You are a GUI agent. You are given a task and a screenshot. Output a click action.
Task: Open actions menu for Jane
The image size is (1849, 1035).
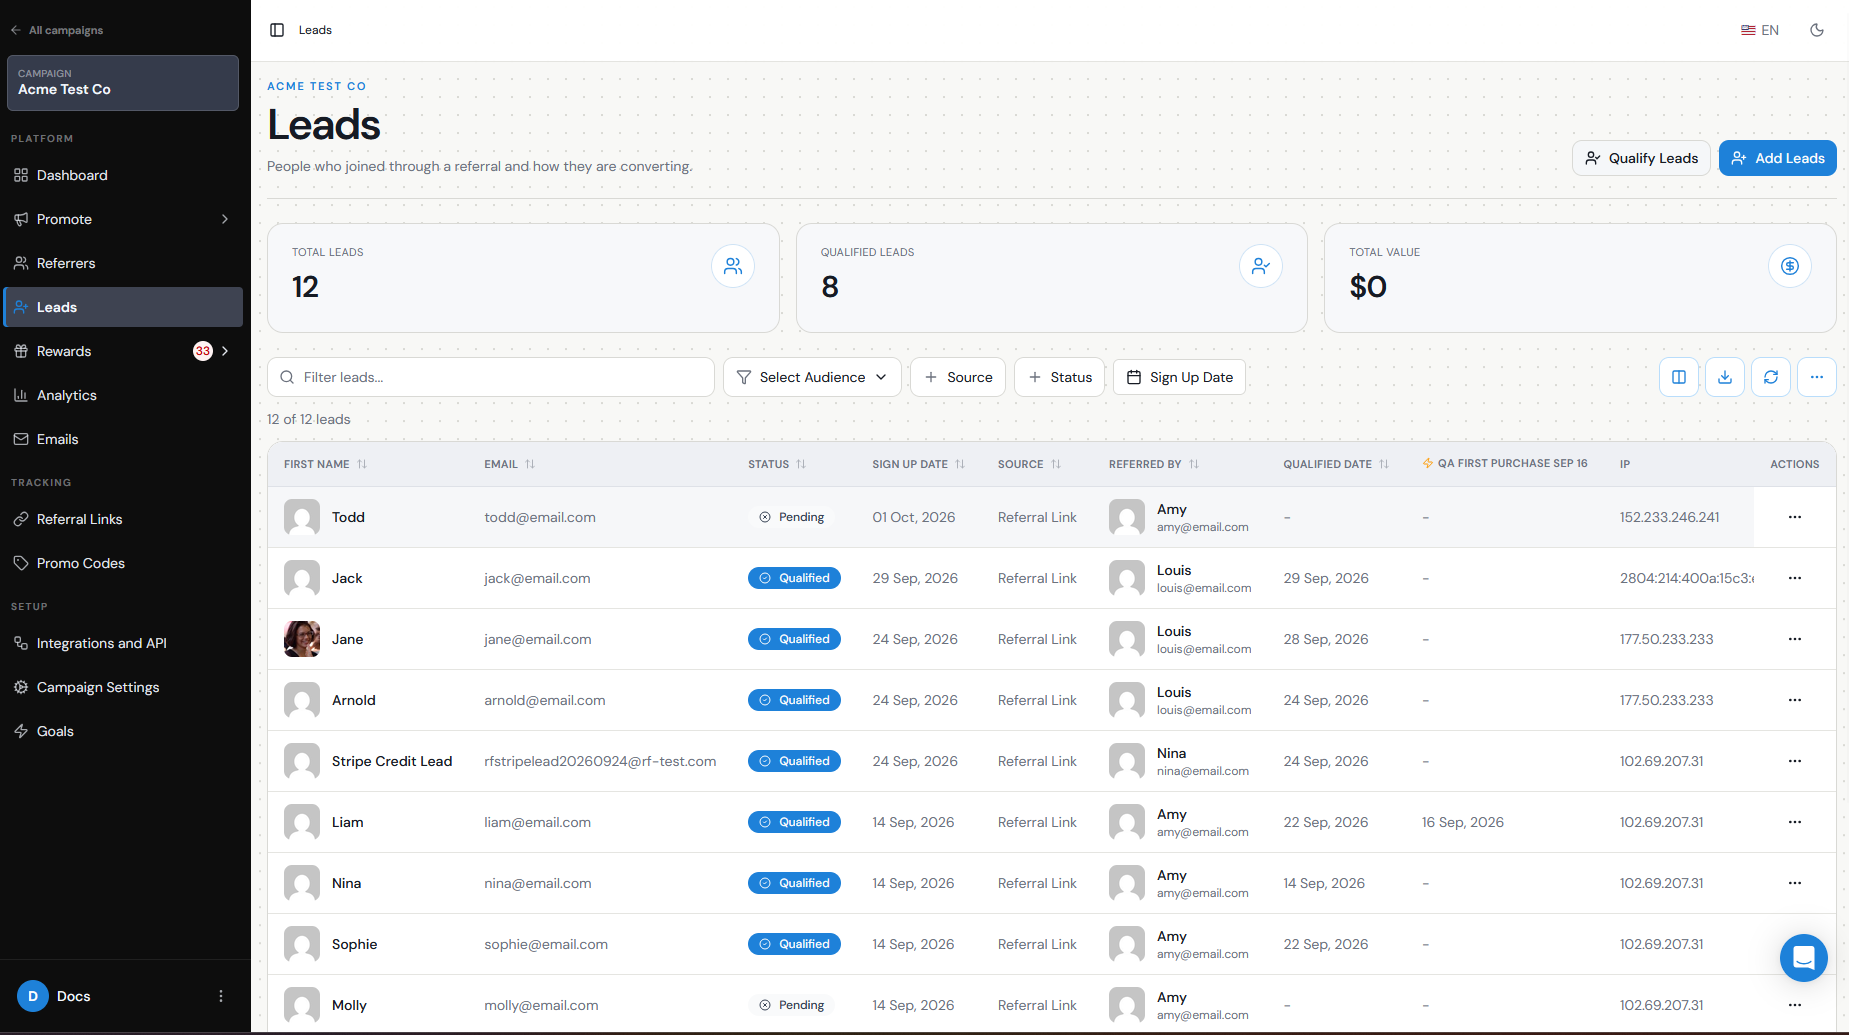(x=1795, y=639)
